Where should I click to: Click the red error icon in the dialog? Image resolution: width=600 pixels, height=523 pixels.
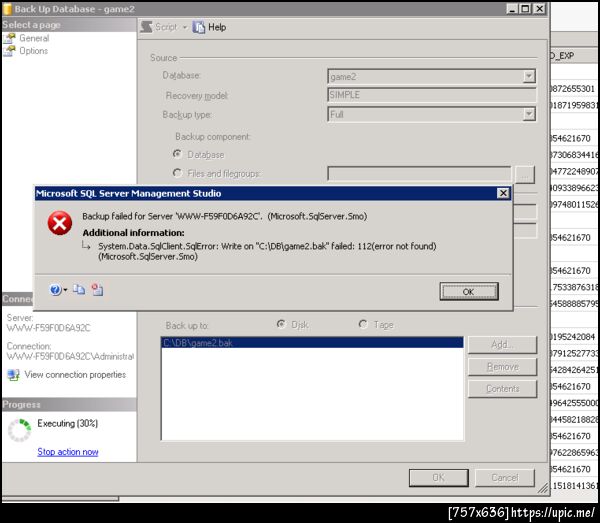click(60, 223)
